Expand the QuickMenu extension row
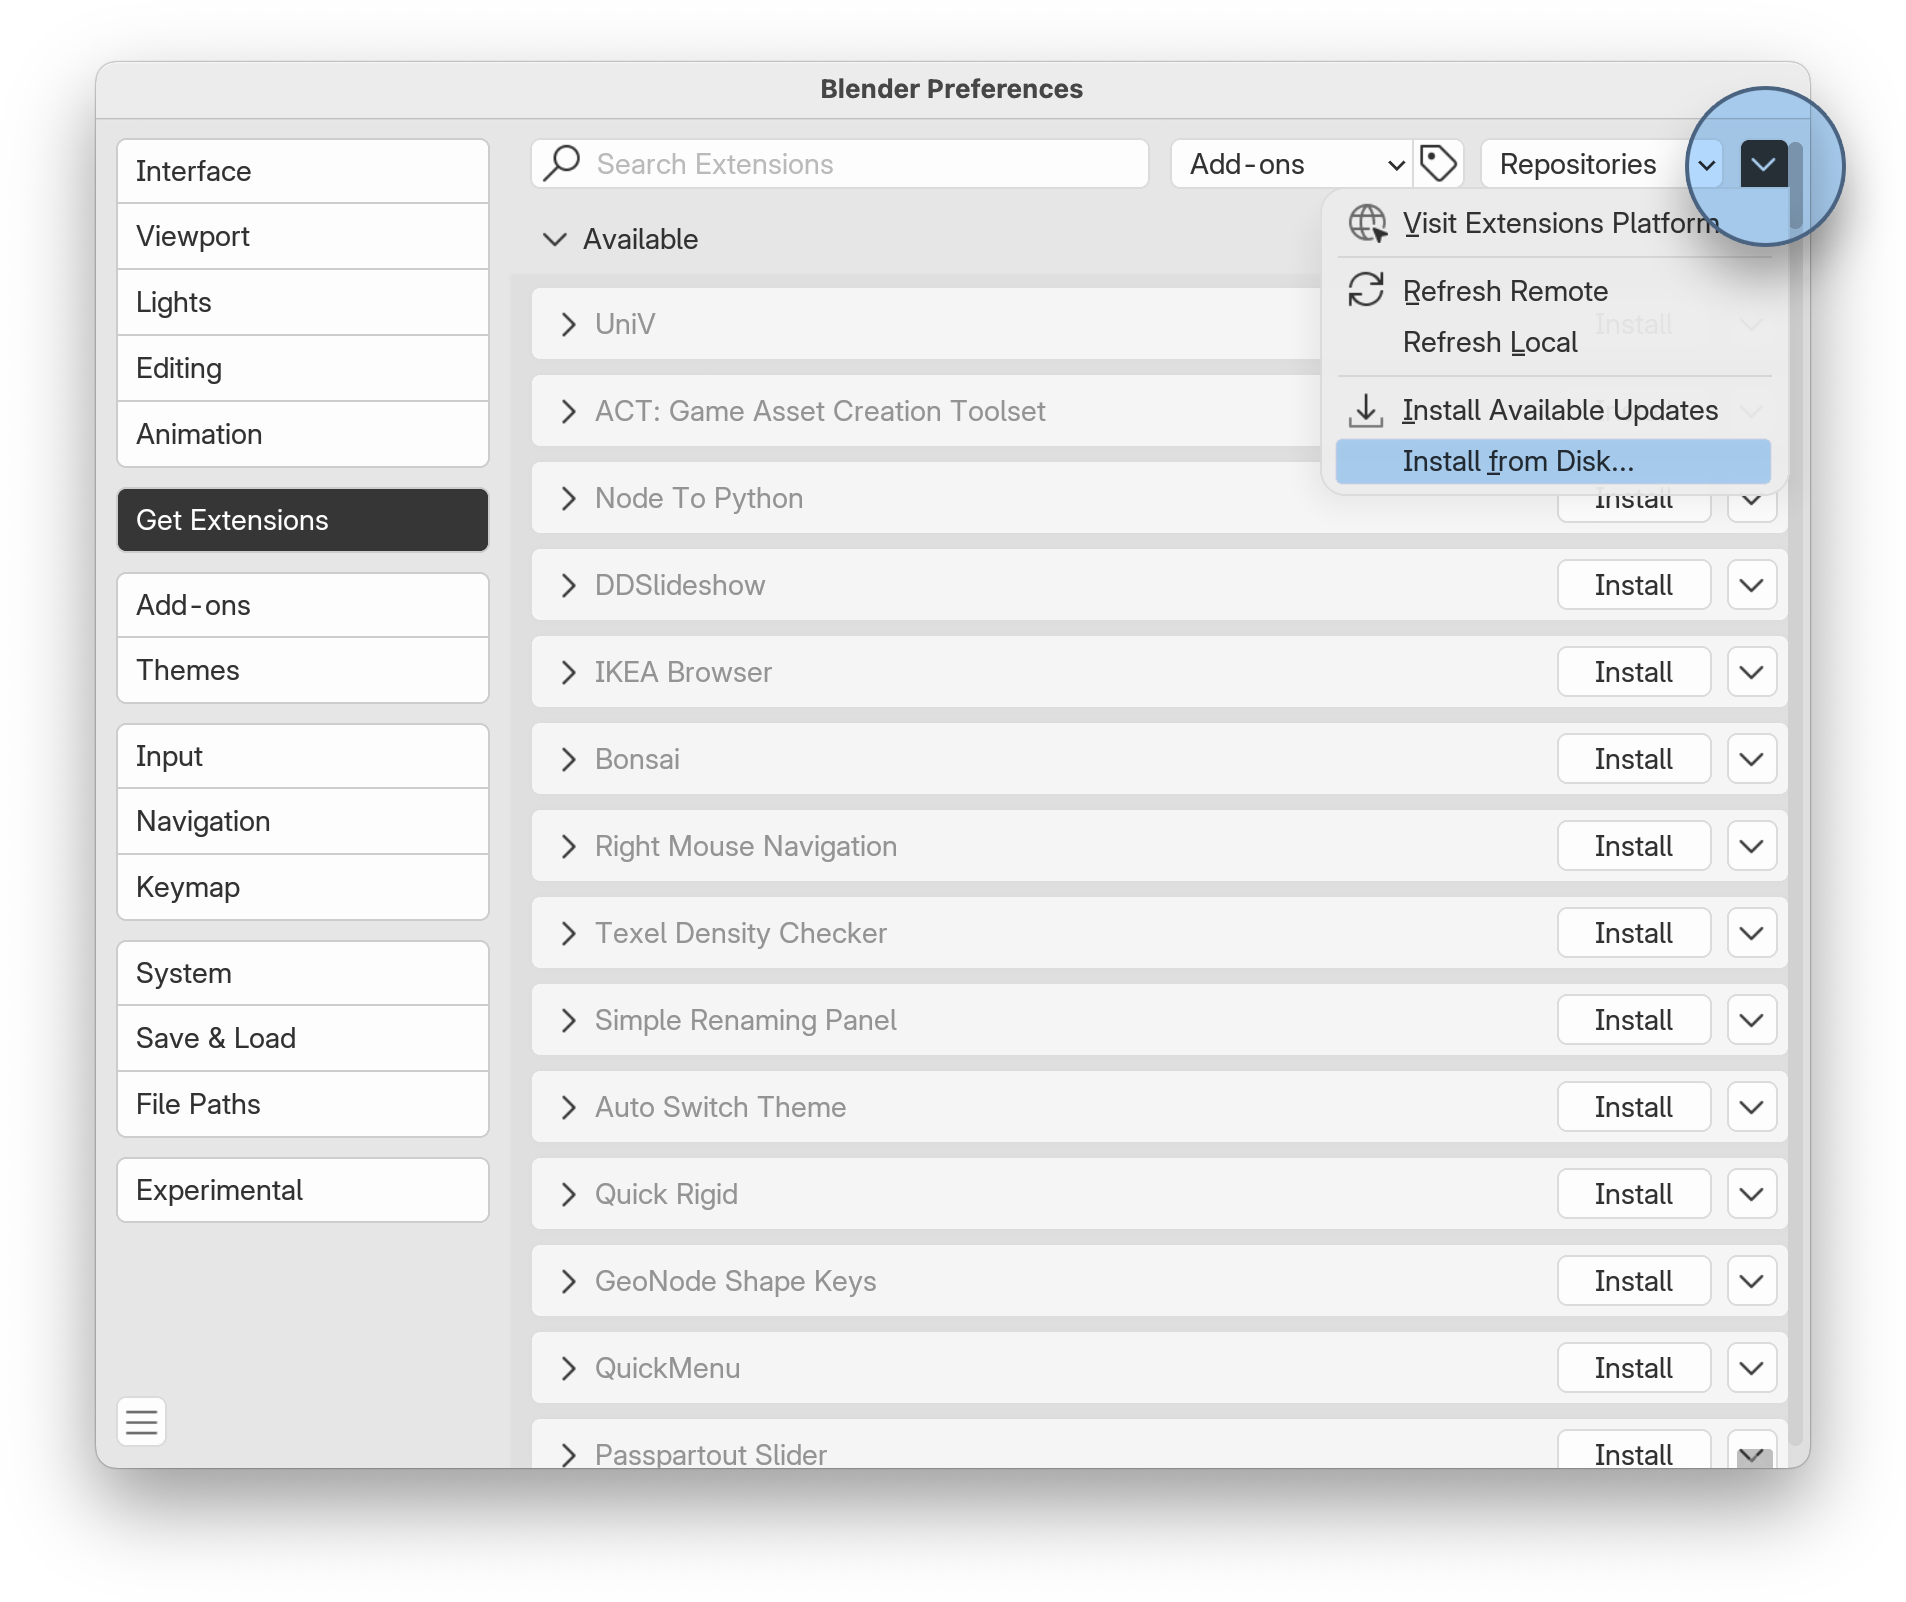 pyautogui.click(x=569, y=1368)
